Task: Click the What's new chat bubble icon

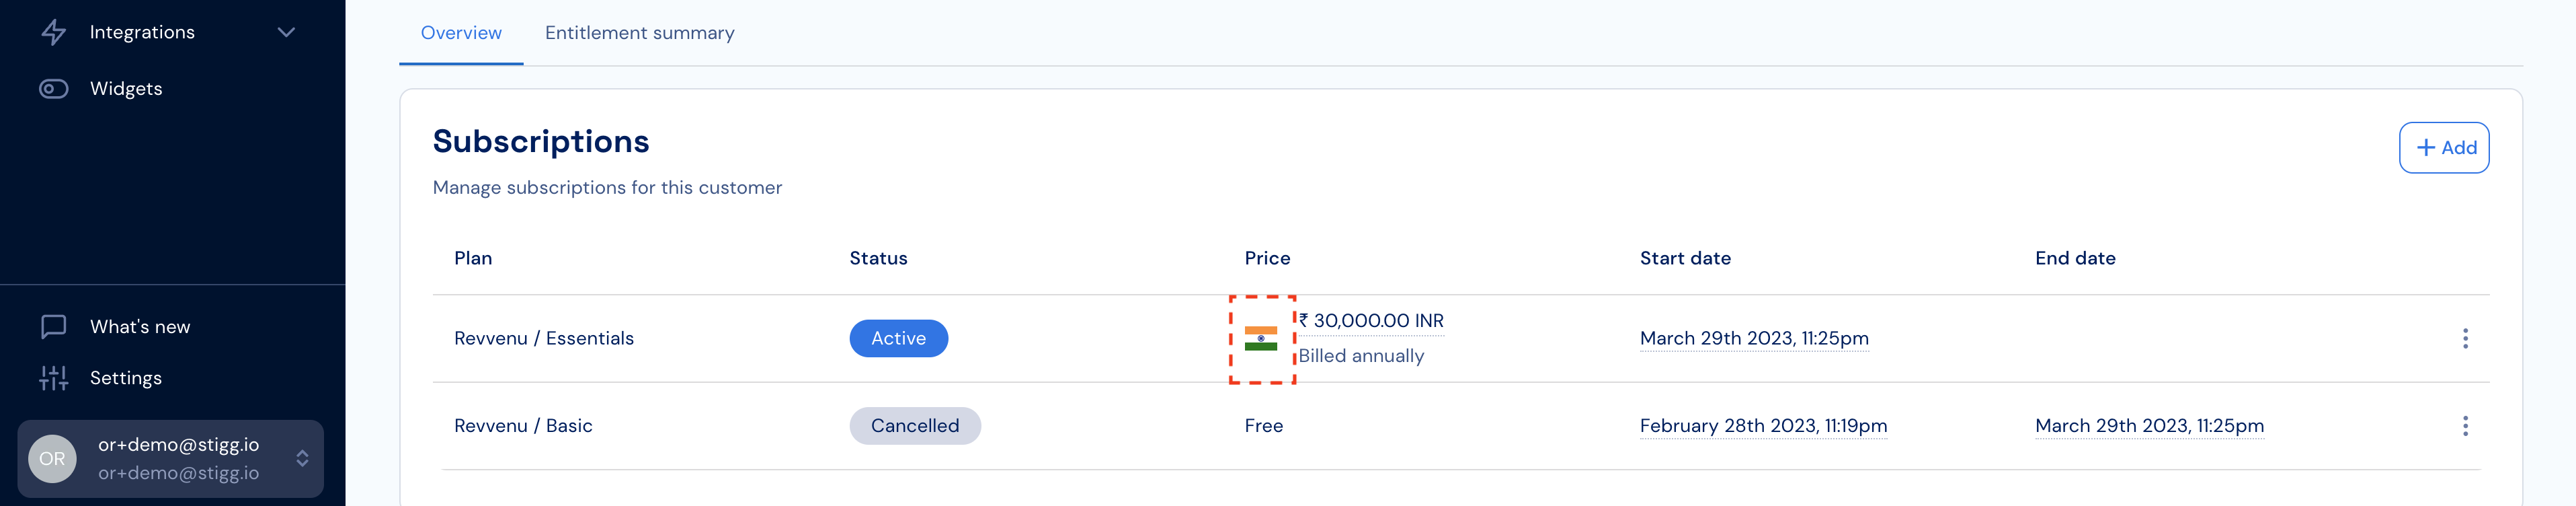Action: click(53, 327)
